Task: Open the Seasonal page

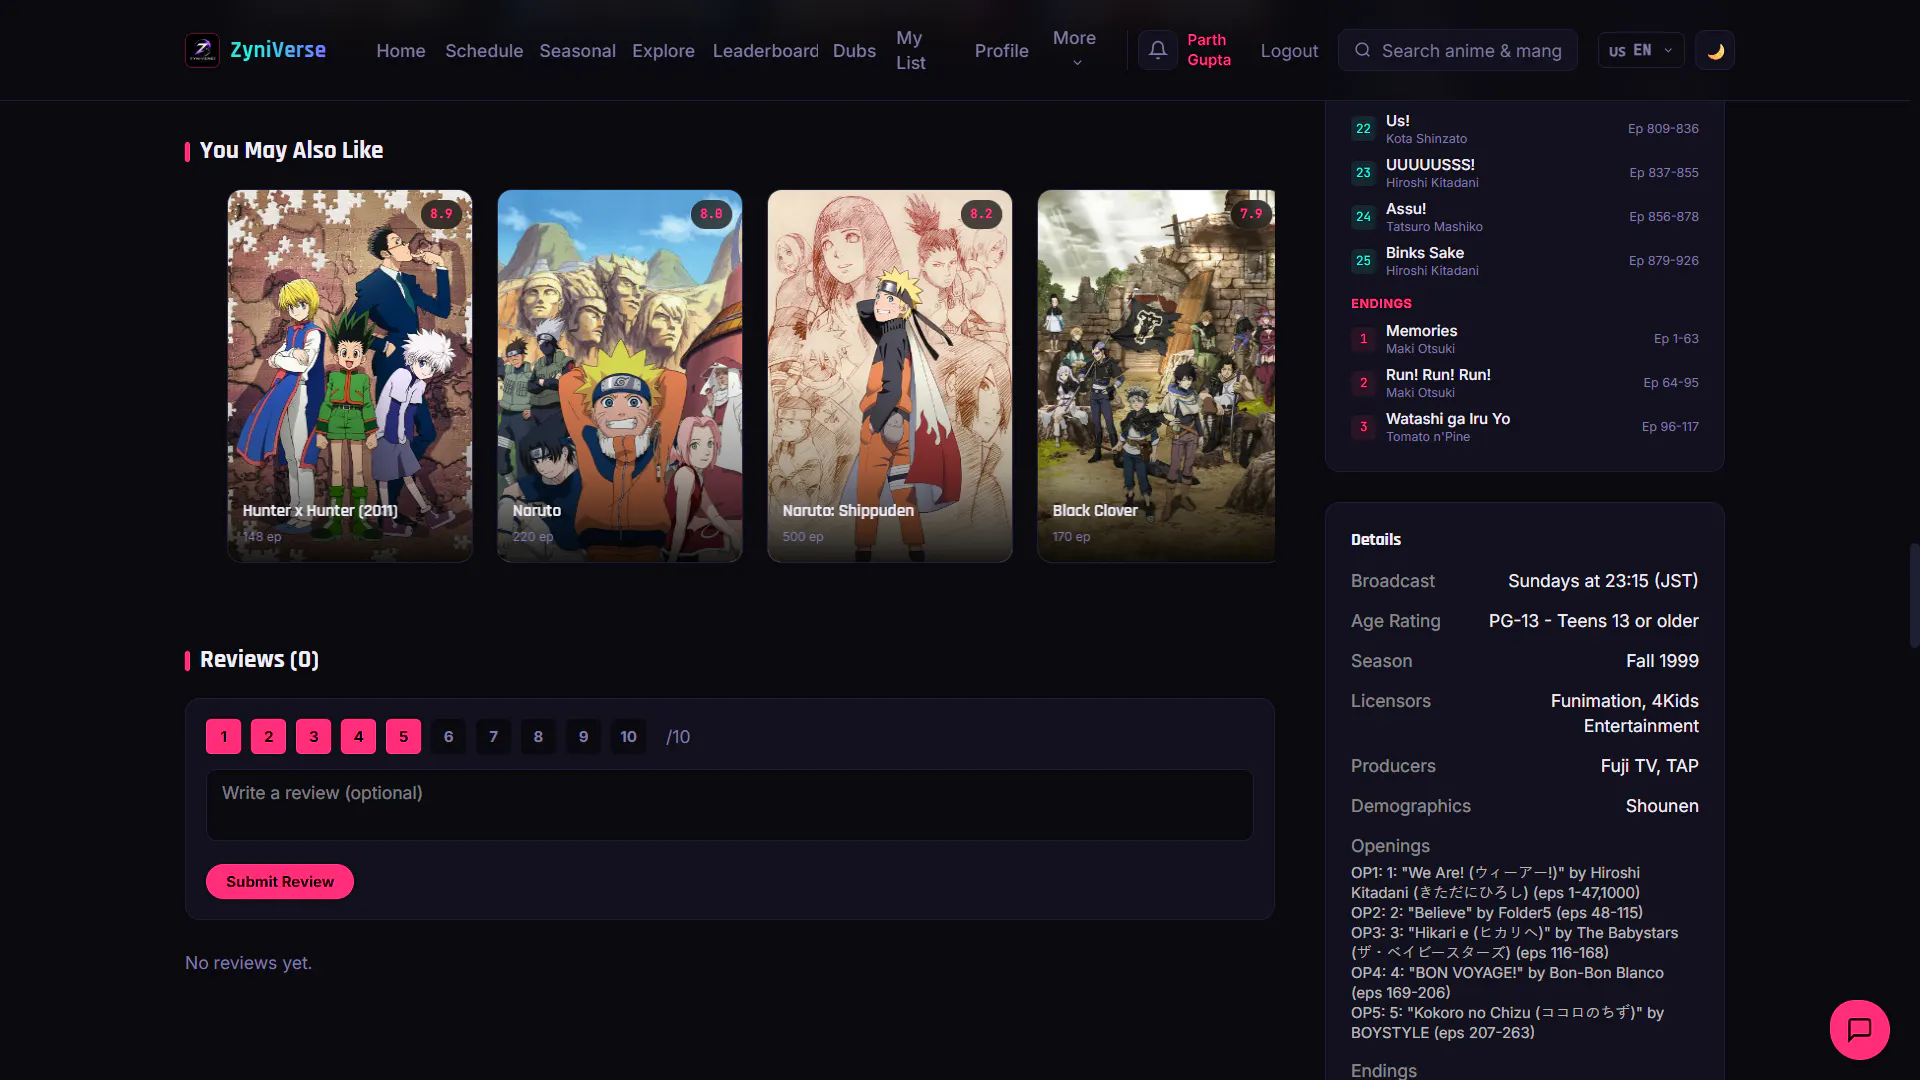Action: [x=577, y=51]
